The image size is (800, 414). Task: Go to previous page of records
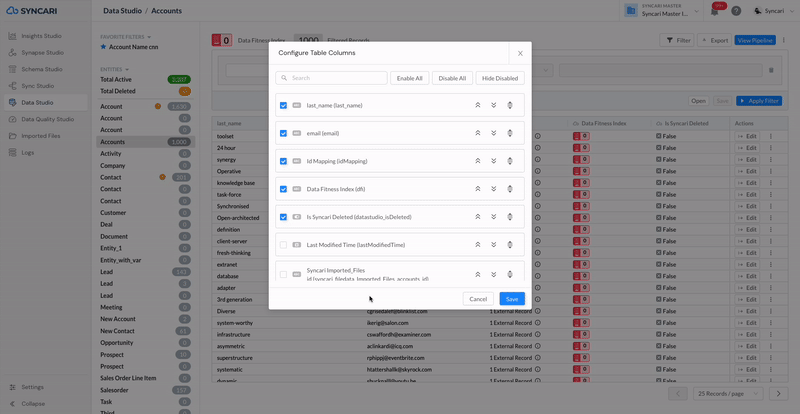pyautogui.click(x=678, y=393)
